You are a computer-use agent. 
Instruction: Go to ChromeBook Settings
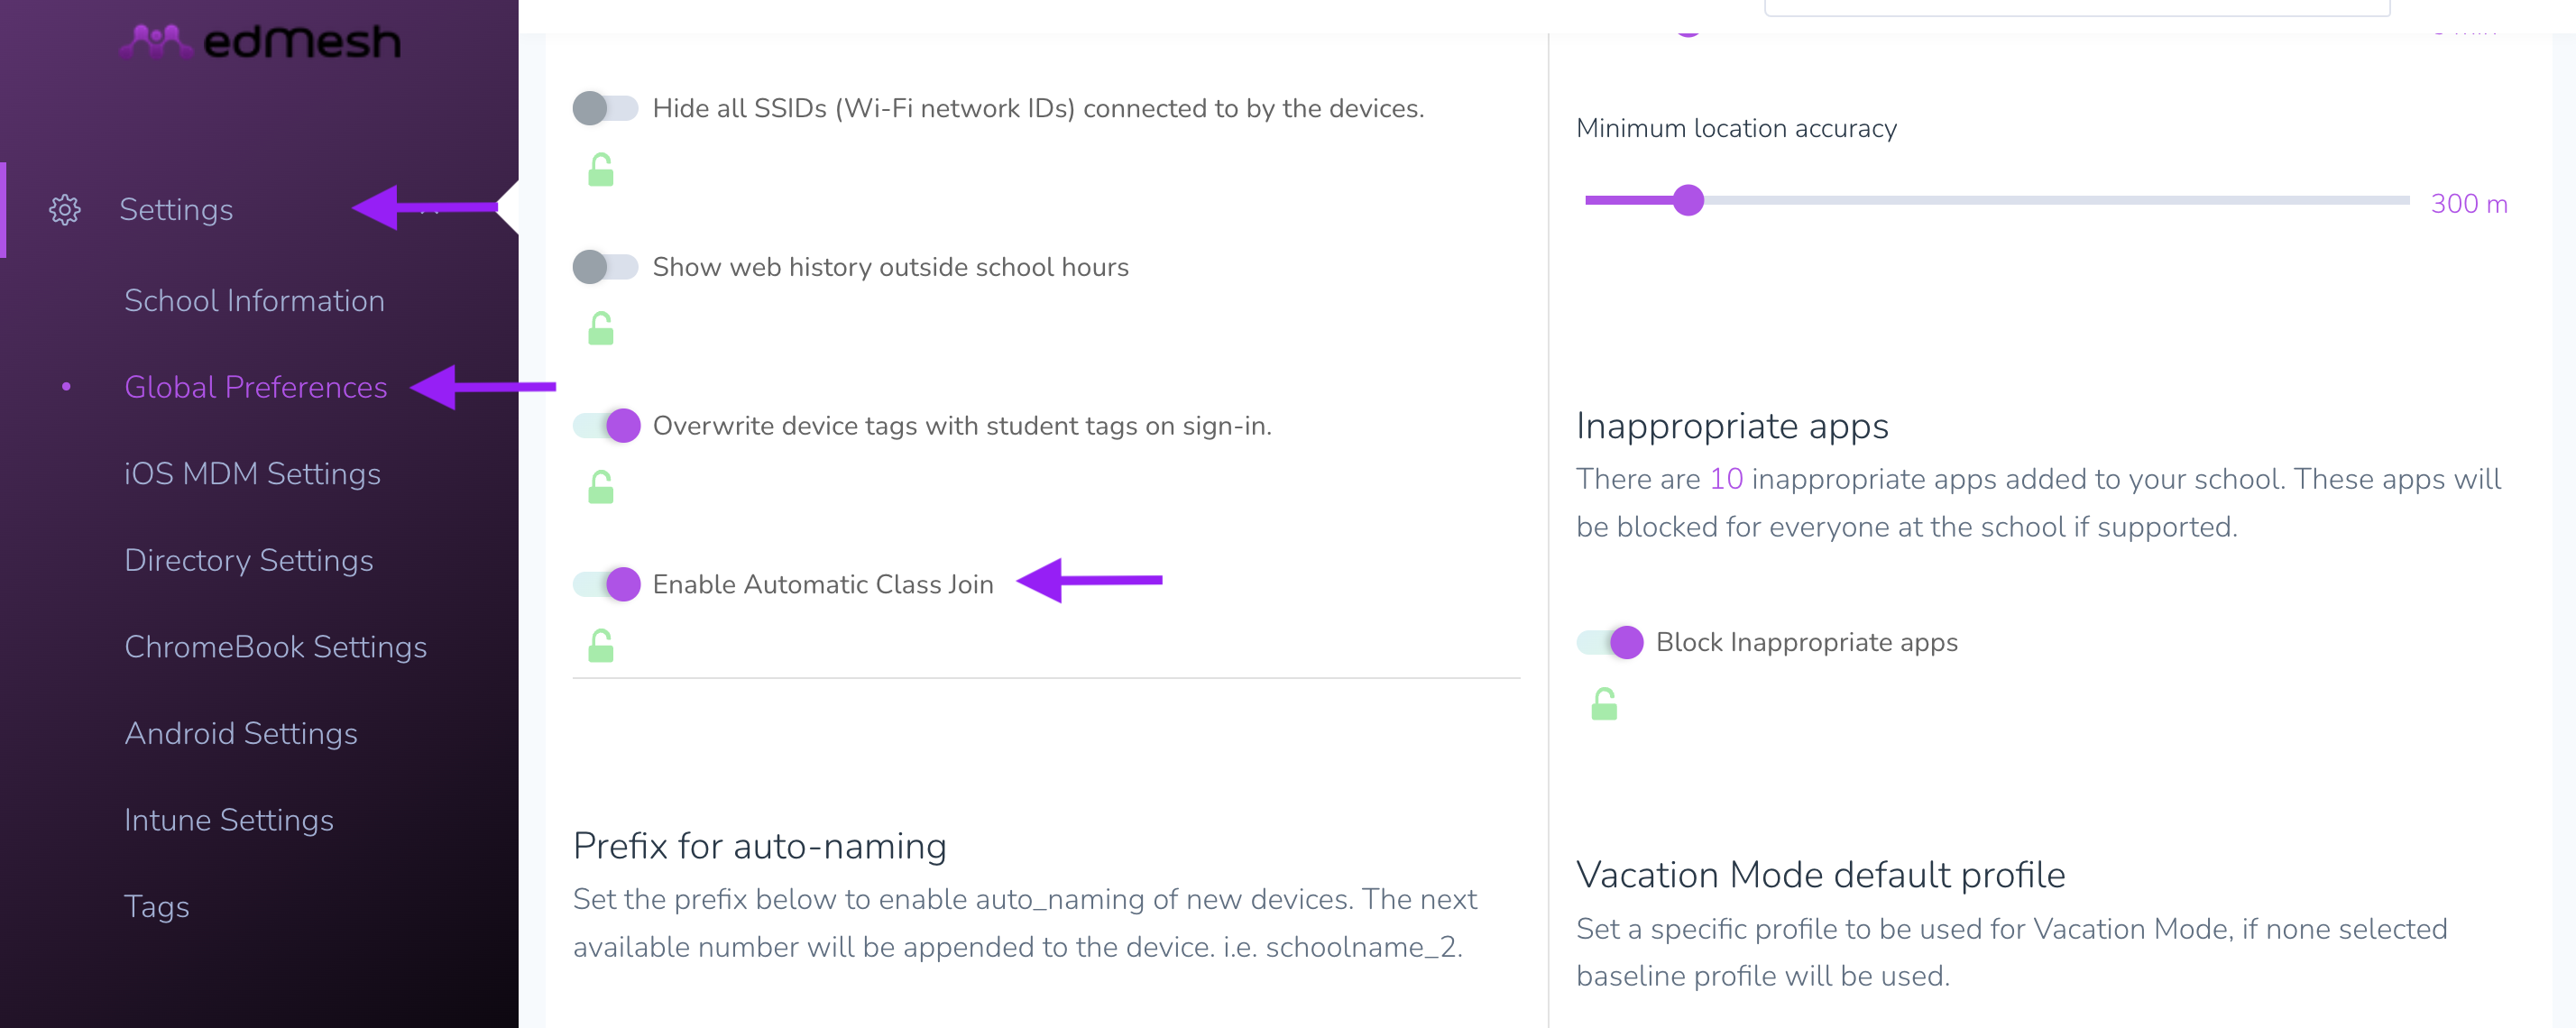[x=275, y=647]
